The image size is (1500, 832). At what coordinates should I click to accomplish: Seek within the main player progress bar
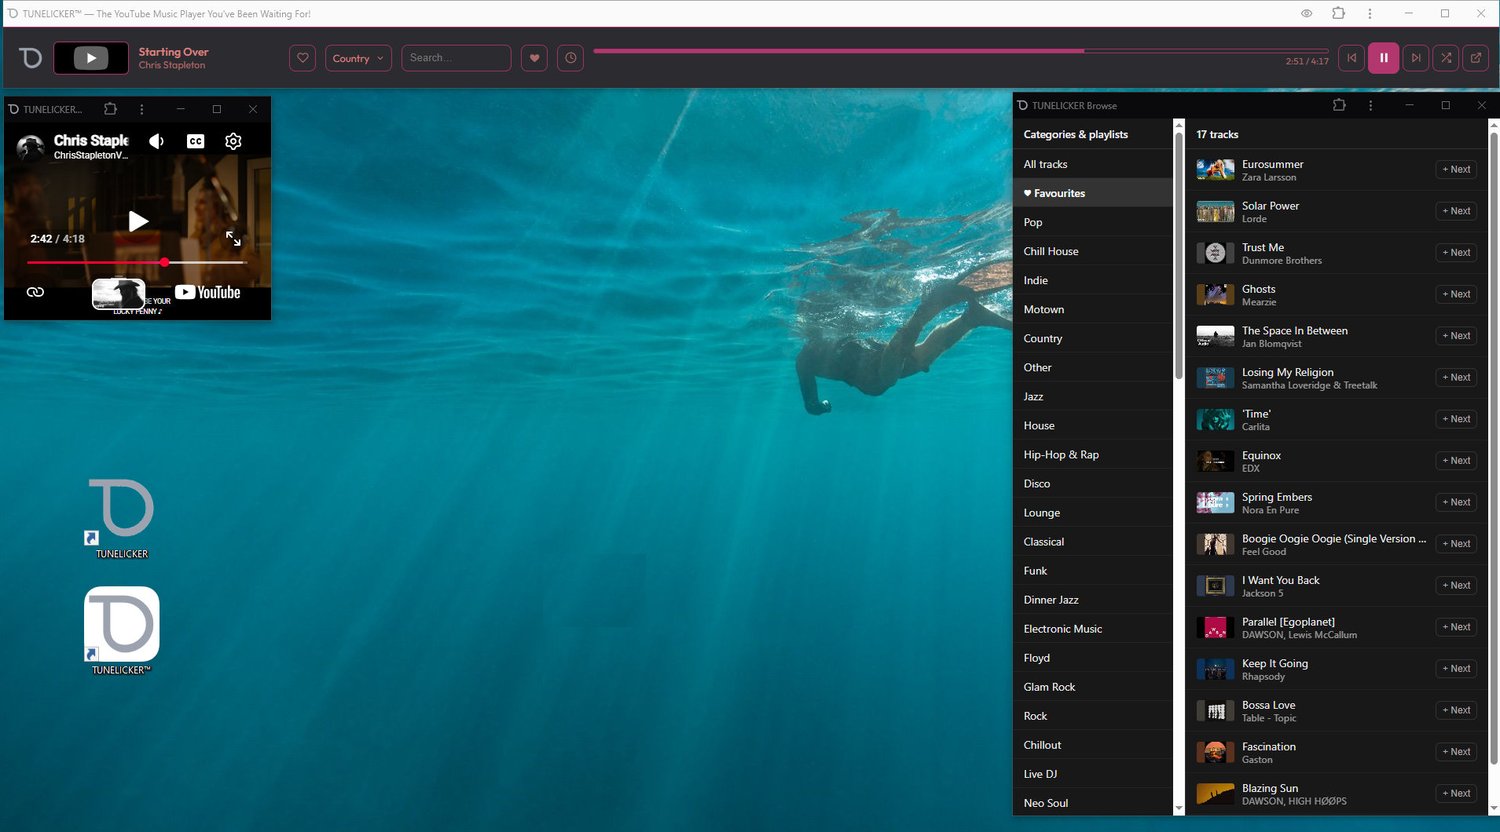[960, 50]
